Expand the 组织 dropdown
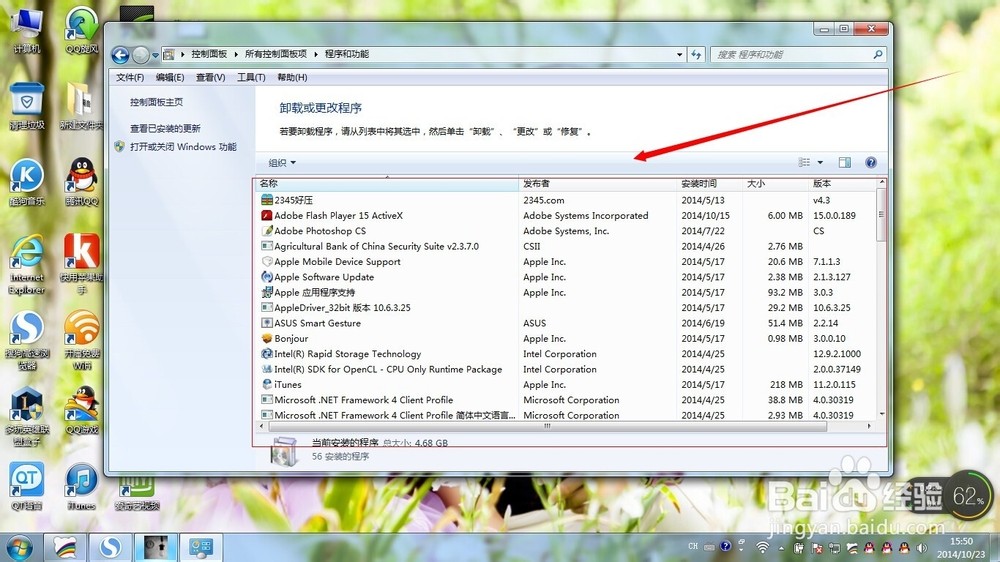The width and height of the screenshot is (1000, 562). [x=282, y=163]
